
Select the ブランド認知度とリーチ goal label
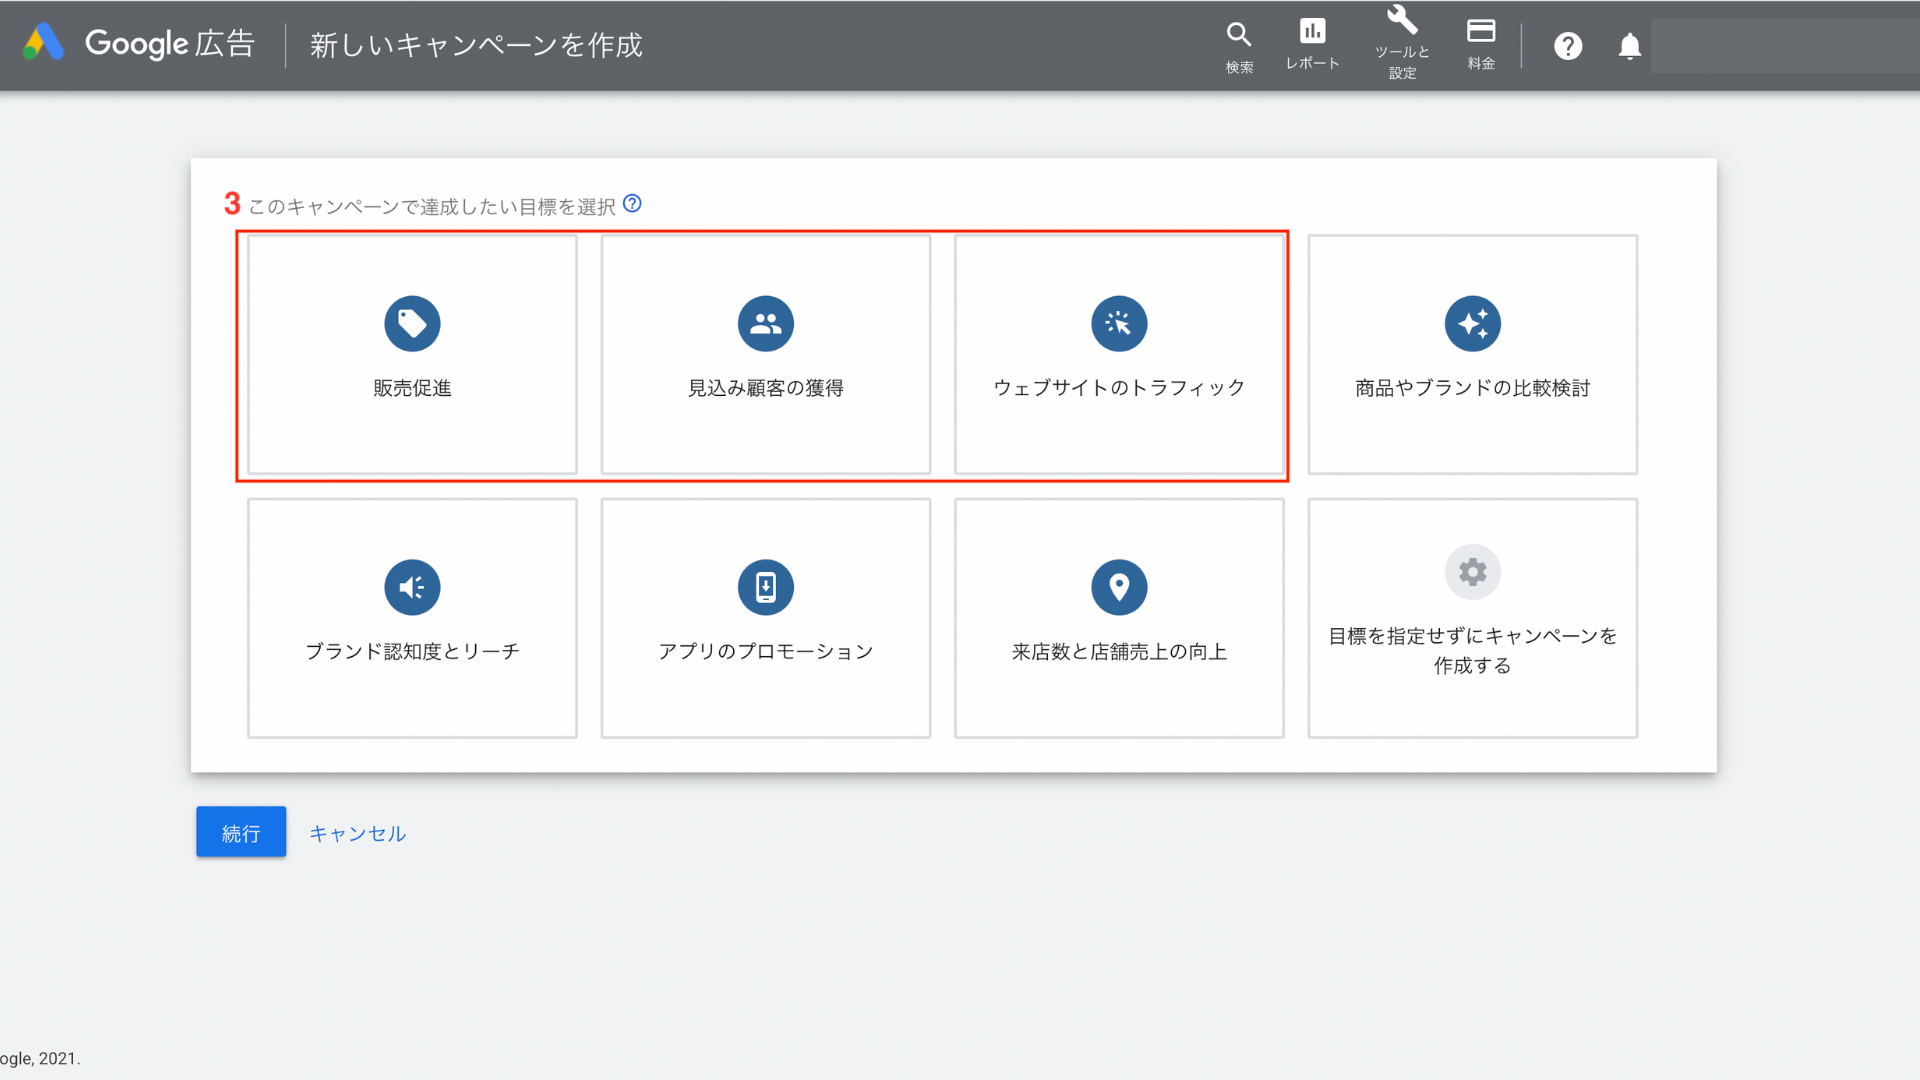click(x=412, y=652)
